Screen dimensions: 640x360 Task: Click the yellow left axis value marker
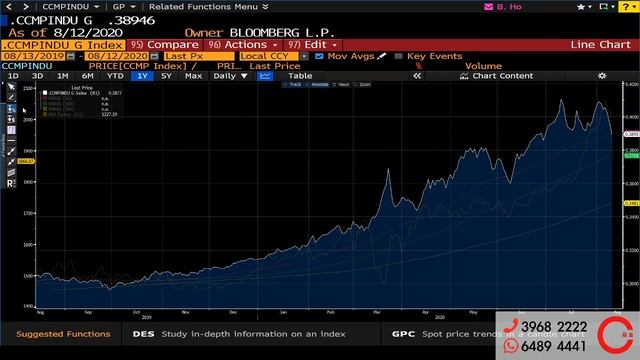click(x=26, y=162)
